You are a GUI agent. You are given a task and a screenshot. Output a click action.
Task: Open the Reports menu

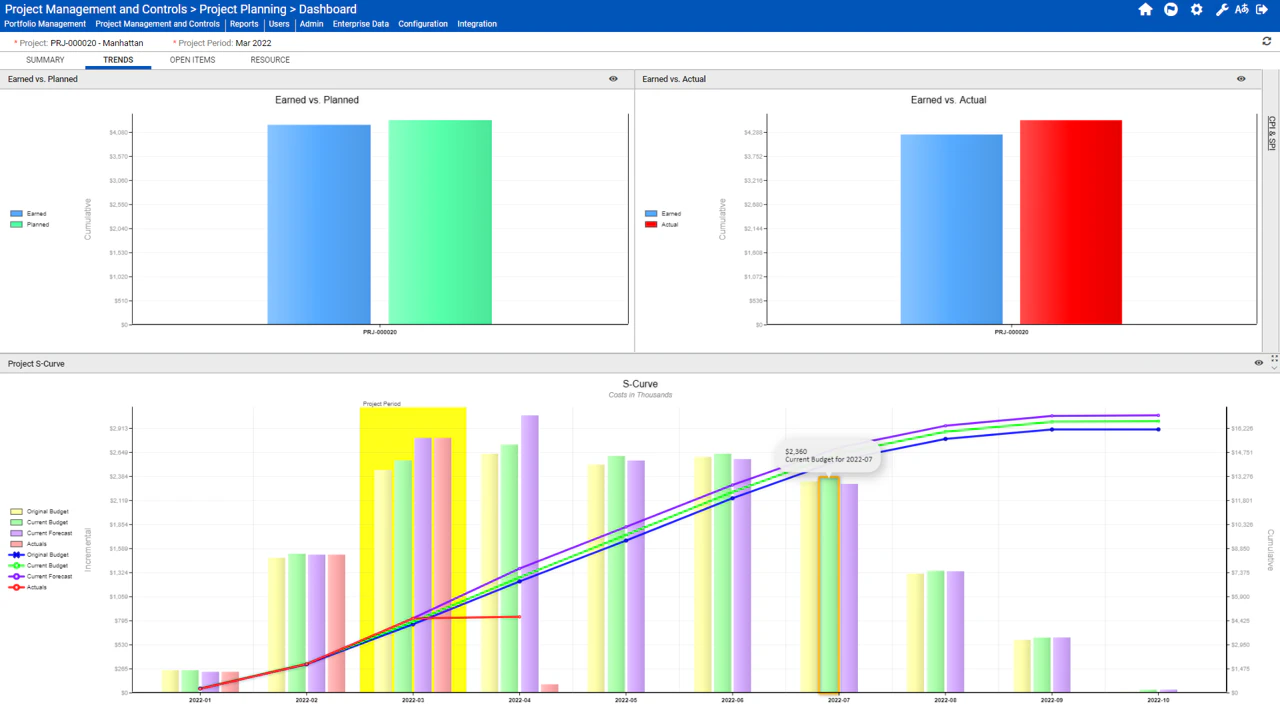coord(244,24)
